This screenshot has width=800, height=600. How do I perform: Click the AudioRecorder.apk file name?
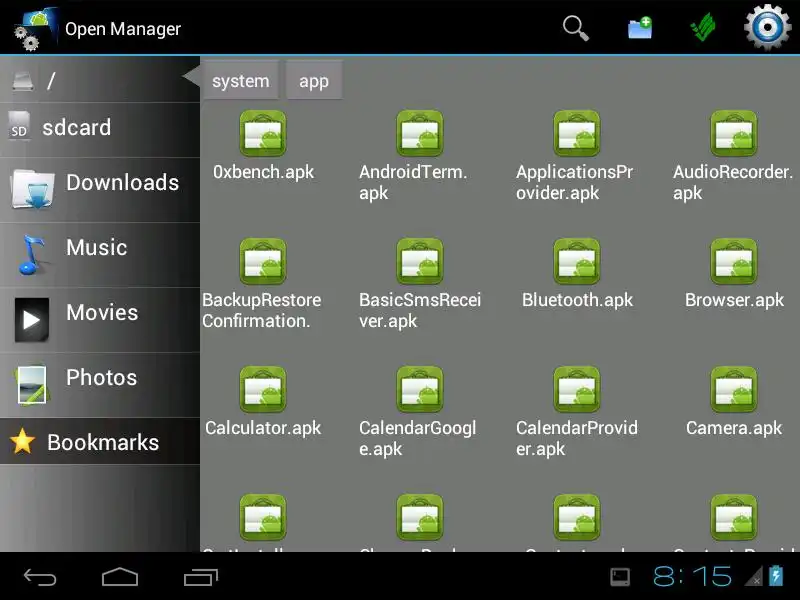[x=733, y=183]
